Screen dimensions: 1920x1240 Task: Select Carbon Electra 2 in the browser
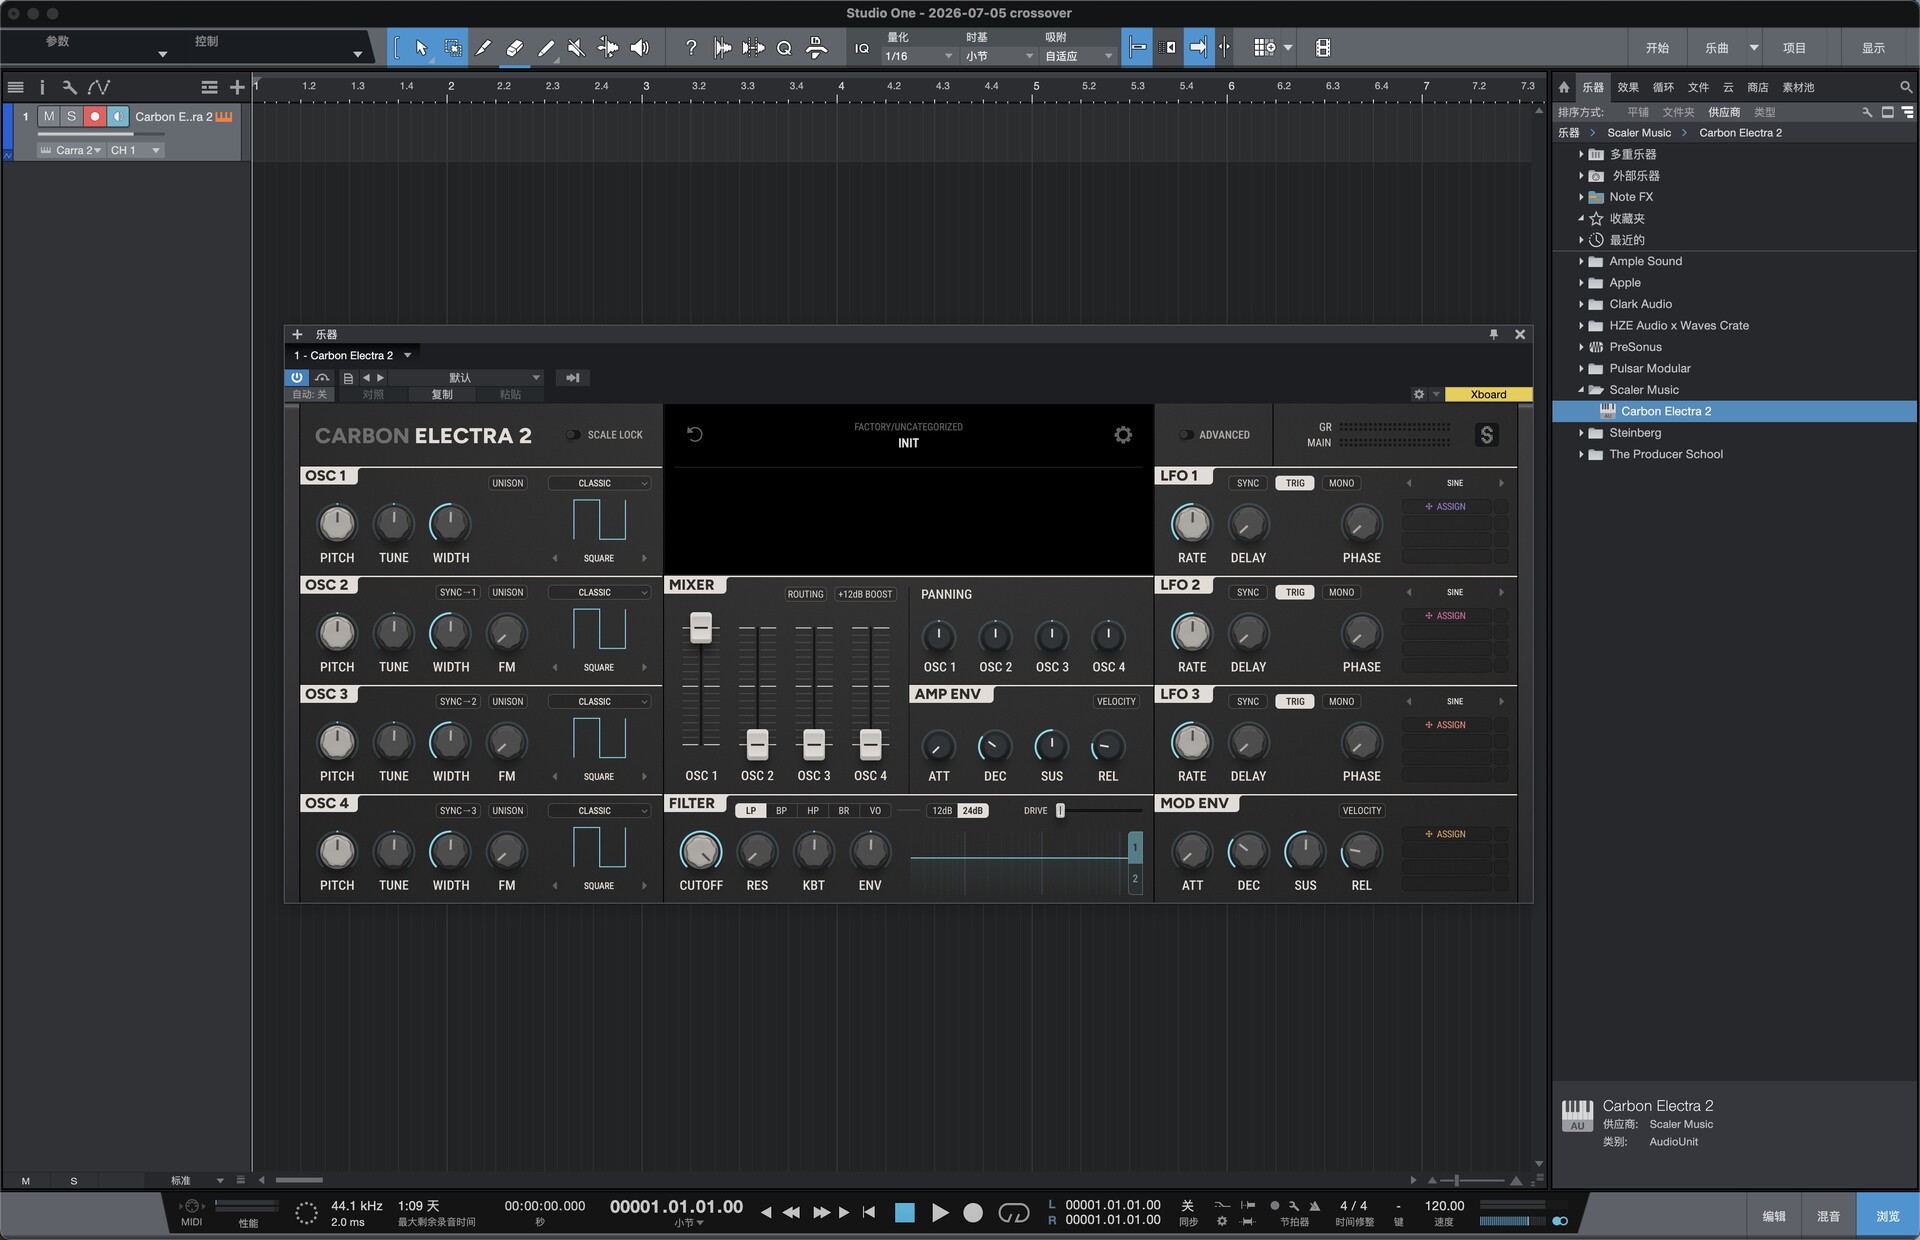tap(1734, 411)
